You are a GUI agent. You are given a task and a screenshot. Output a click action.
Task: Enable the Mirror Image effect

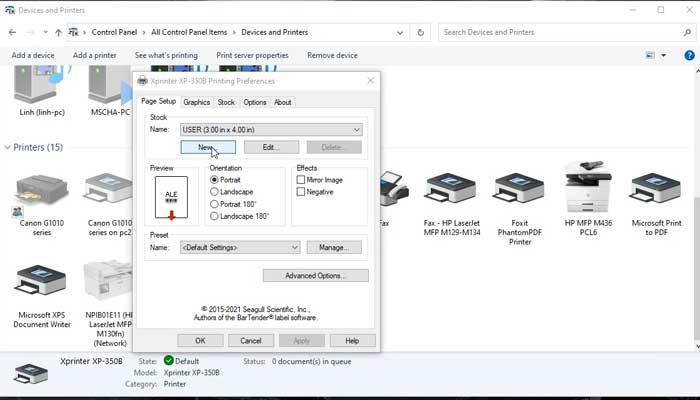tap(301, 180)
